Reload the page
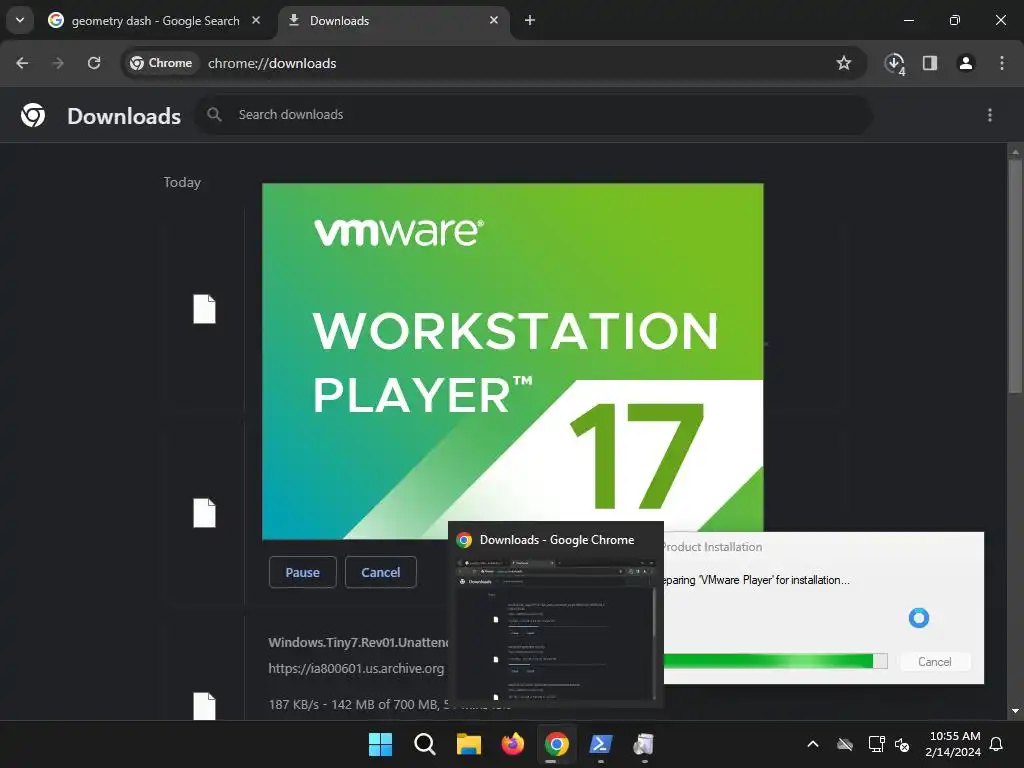The height and width of the screenshot is (768, 1024). [94, 63]
